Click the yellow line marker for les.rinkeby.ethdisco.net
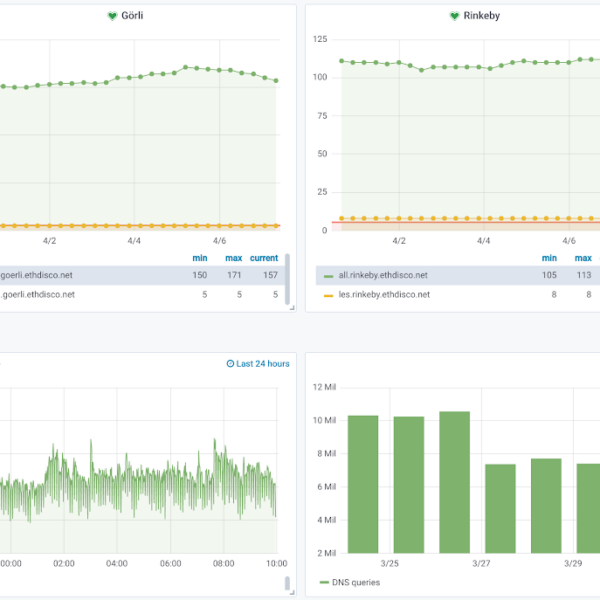The image size is (600, 600). [327, 295]
